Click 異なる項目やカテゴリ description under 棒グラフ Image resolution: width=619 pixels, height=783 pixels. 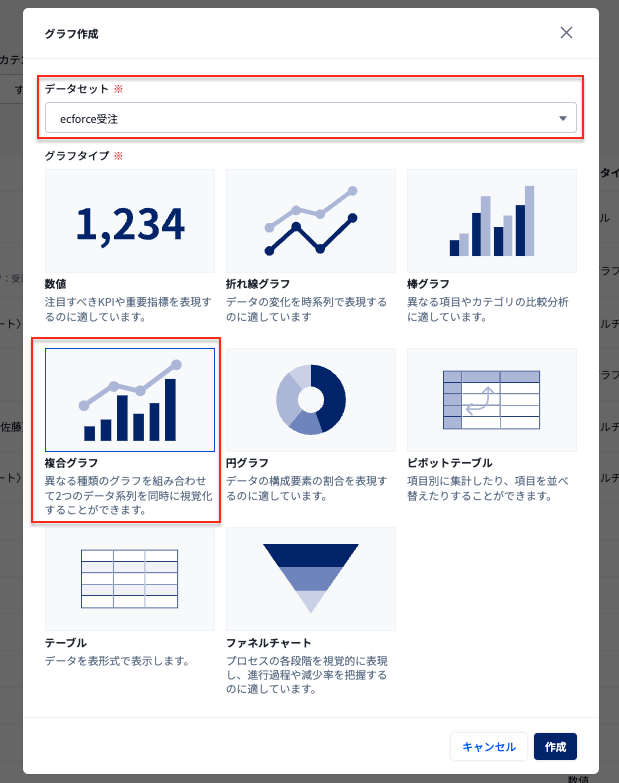488,309
